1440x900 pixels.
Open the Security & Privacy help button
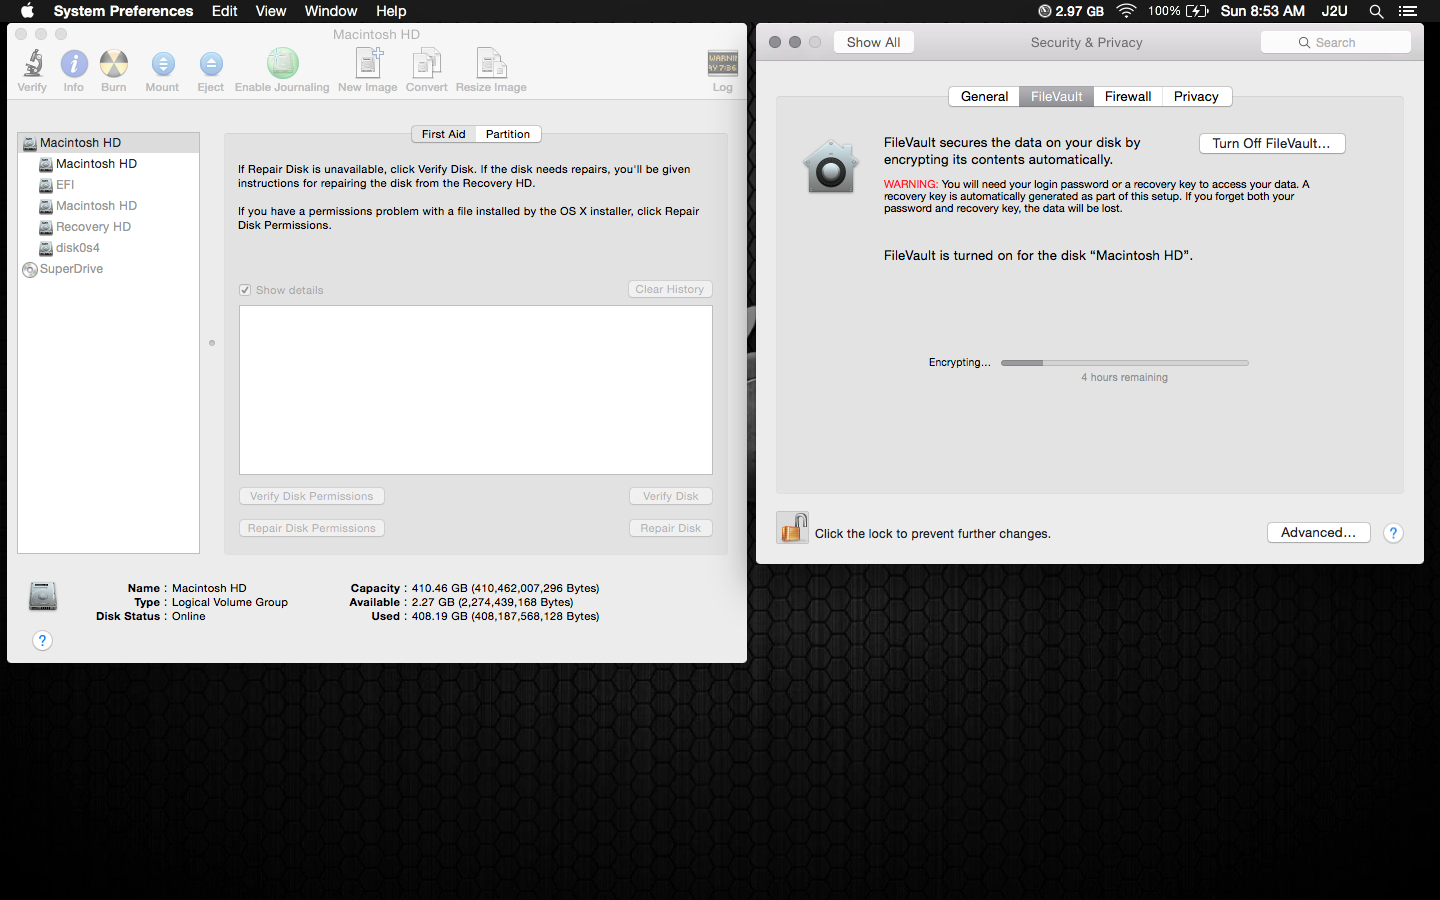(x=1393, y=533)
